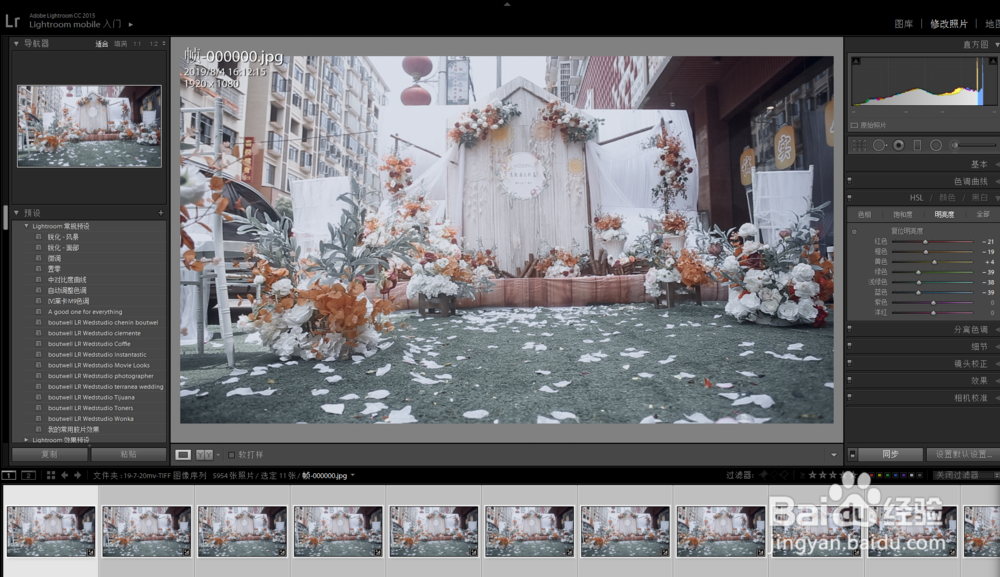Collapse the 直方图 histogram panel
1000x577 pixels.
tap(996, 45)
